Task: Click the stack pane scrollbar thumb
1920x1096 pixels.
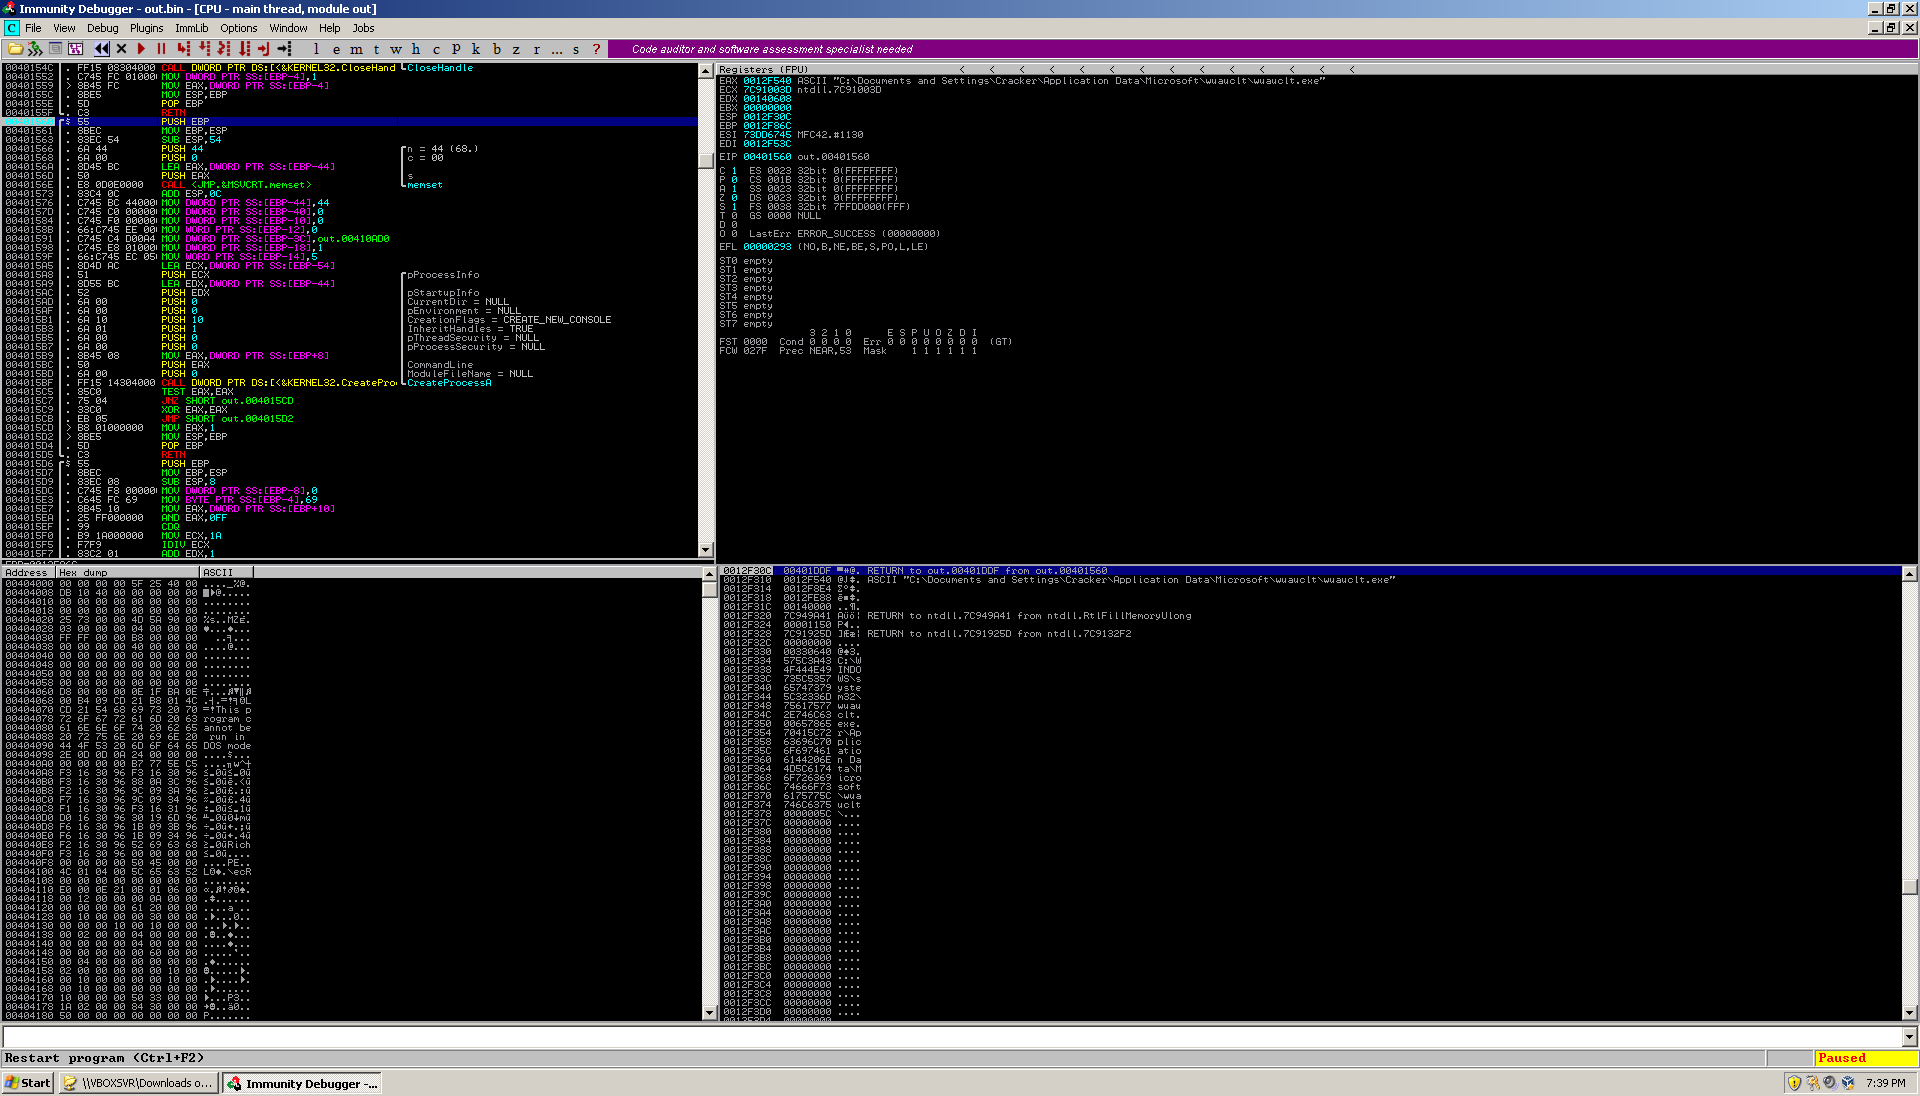Action: 1910,887
